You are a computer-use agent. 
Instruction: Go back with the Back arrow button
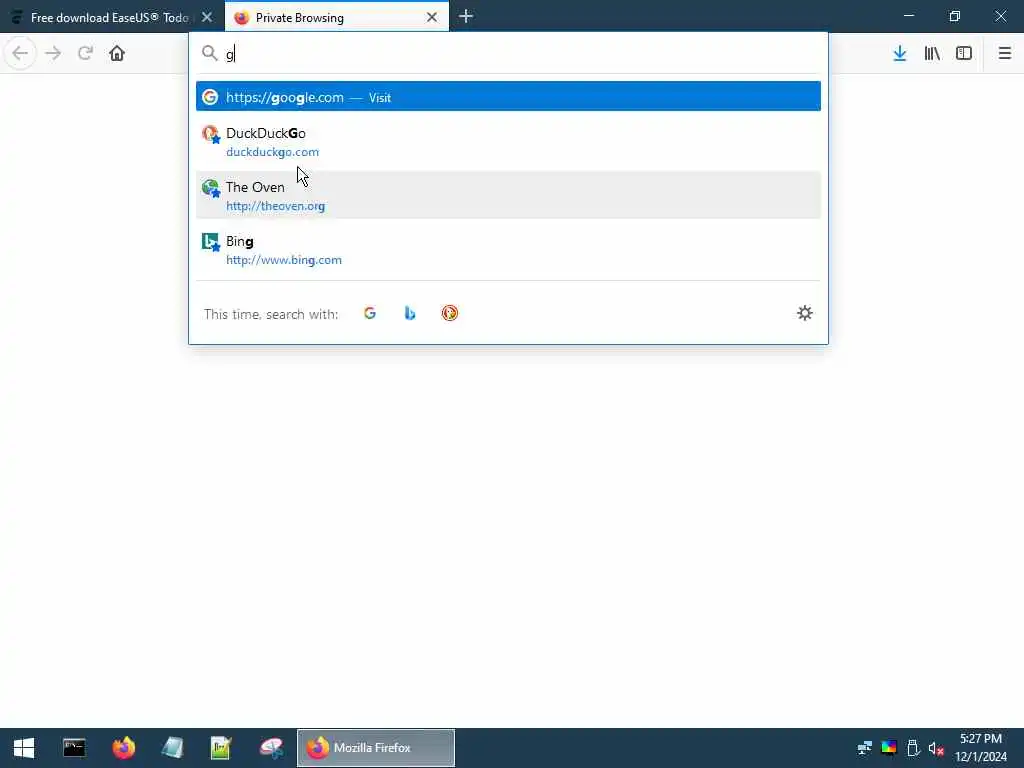20,53
